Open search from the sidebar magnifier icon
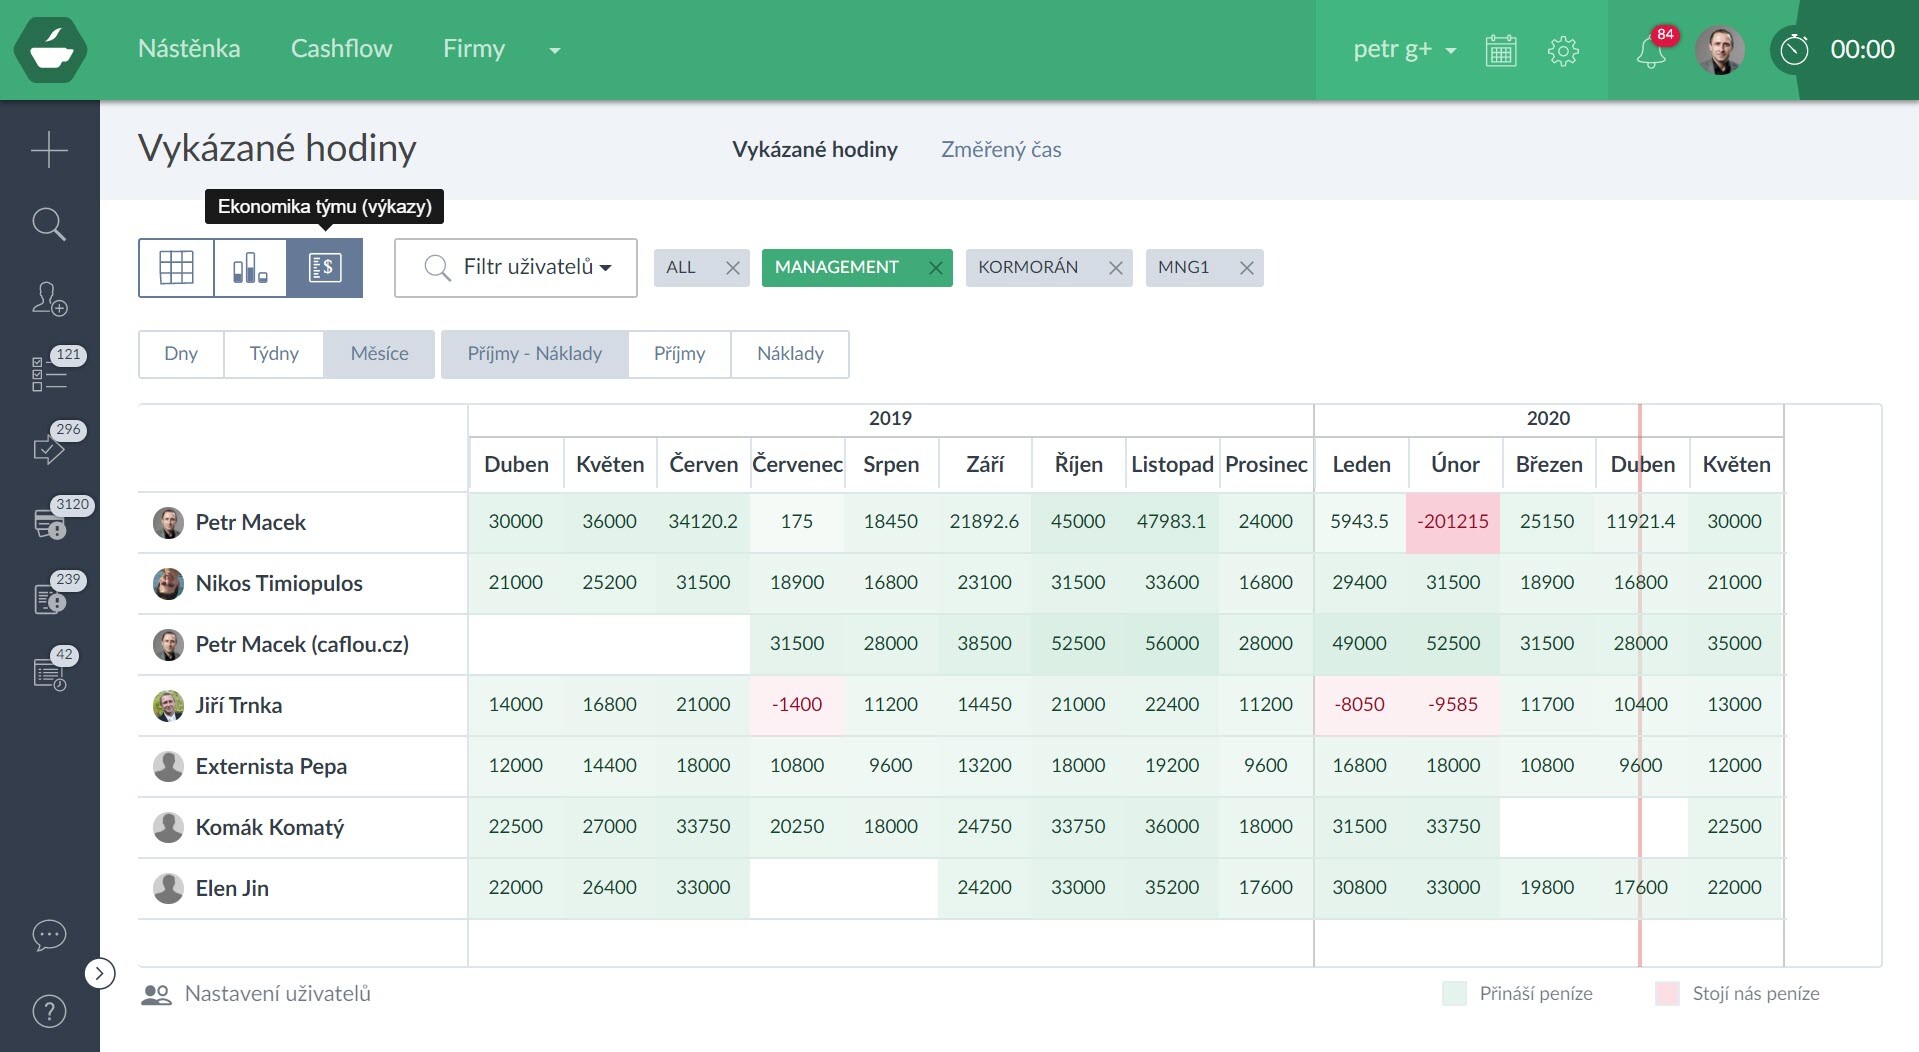The height and width of the screenshot is (1052, 1919). point(49,224)
